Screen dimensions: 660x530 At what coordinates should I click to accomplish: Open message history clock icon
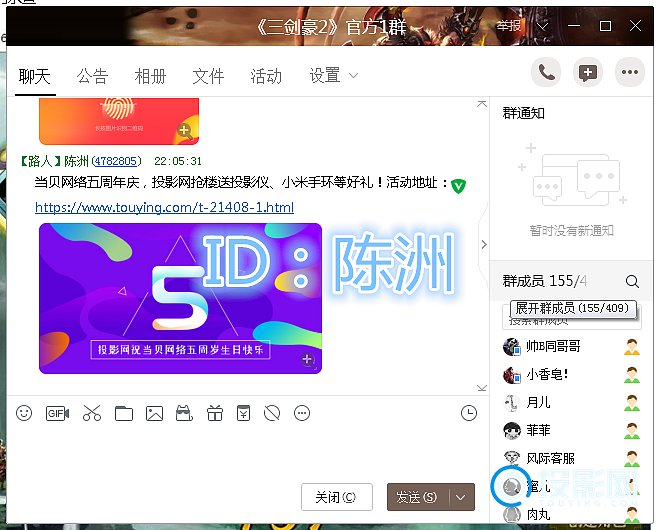click(x=469, y=413)
